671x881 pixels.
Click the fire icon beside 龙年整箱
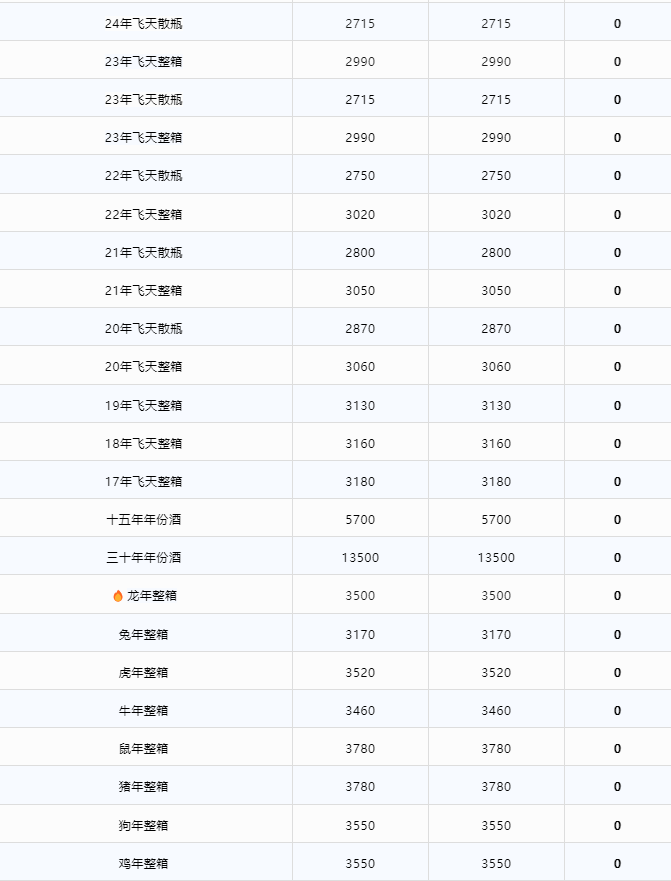(x=118, y=596)
